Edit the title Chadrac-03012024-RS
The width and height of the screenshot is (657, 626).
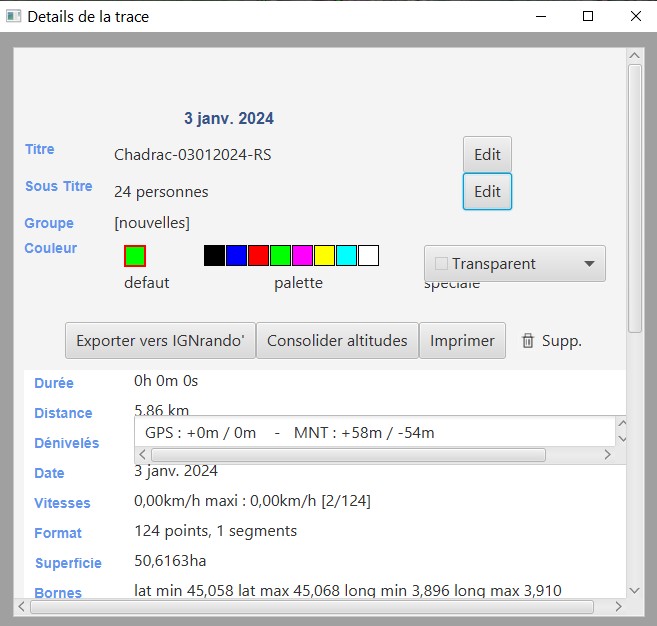click(487, 155)
